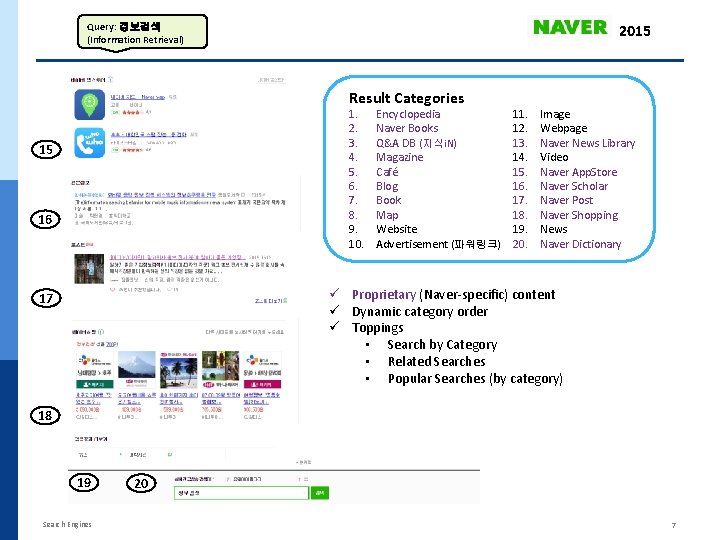720x540 pixels.
Task: Open the blue whowho phone app icon
Action: [90, 142]
